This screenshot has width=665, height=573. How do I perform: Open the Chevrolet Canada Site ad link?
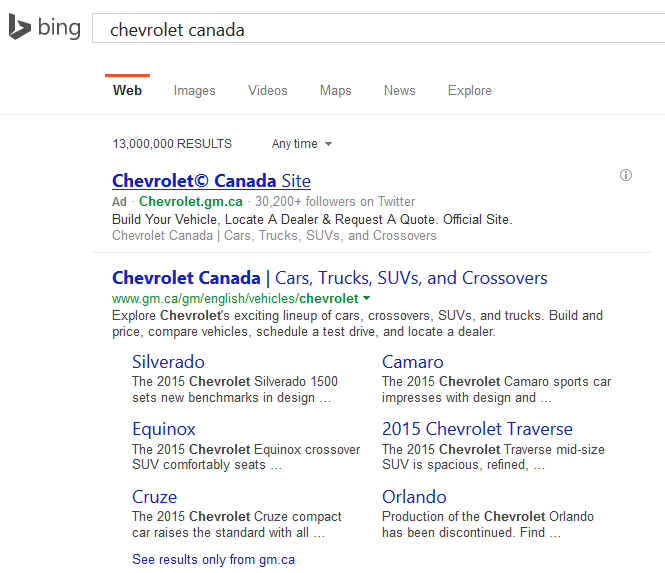click(211, 181)
